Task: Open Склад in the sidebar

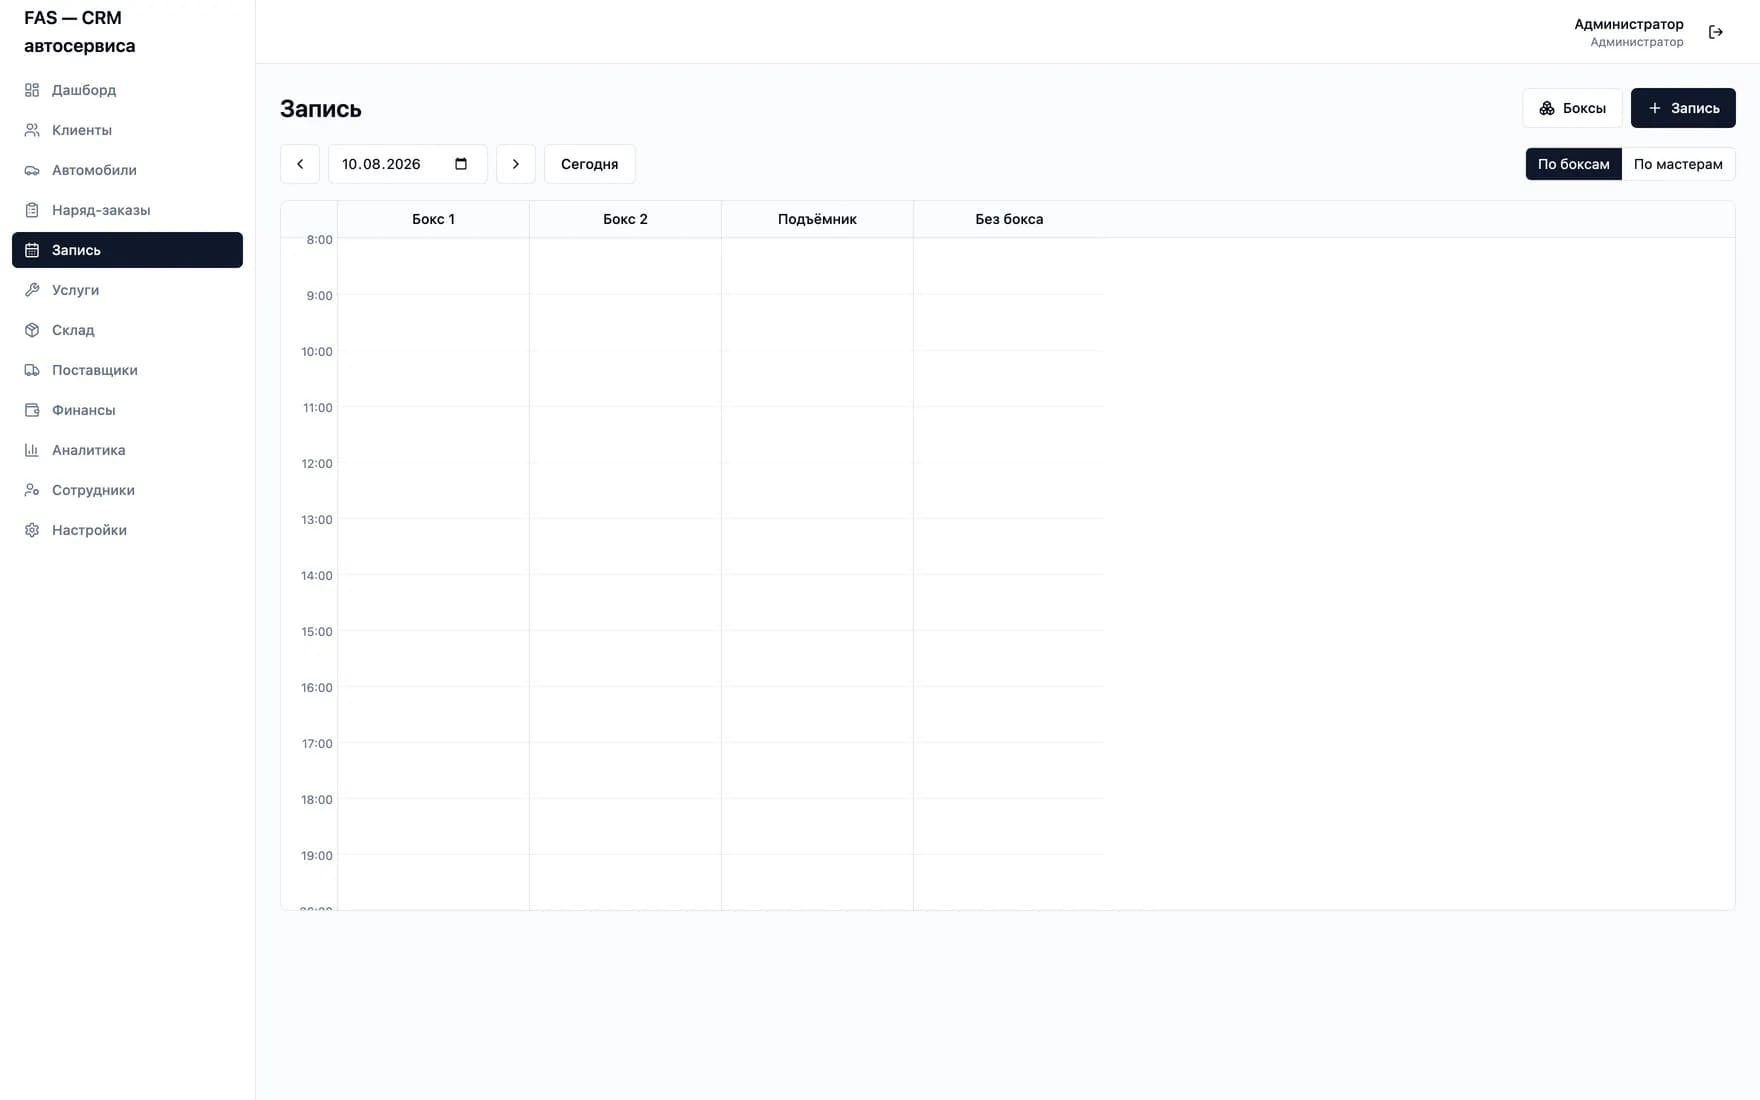Action: [x=127, y=330]
